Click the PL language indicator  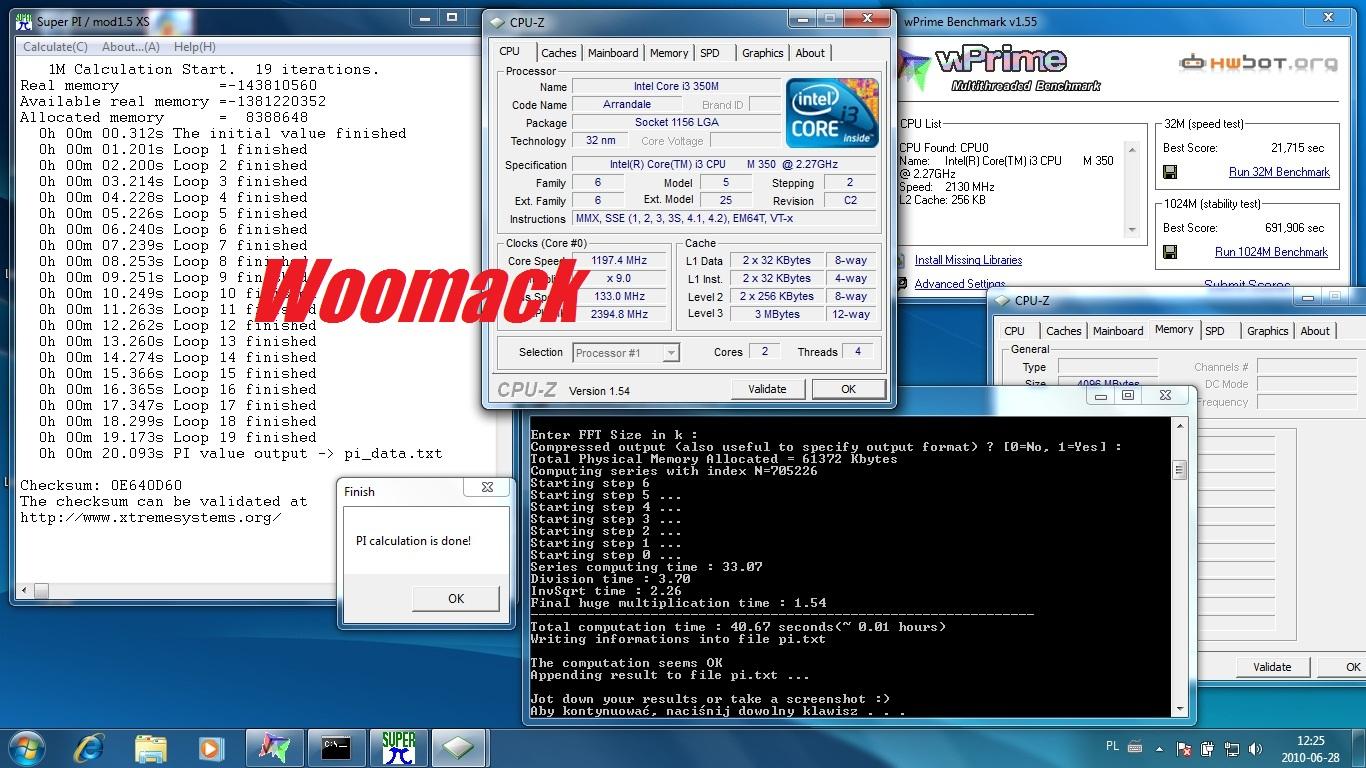click(1113, 746)
